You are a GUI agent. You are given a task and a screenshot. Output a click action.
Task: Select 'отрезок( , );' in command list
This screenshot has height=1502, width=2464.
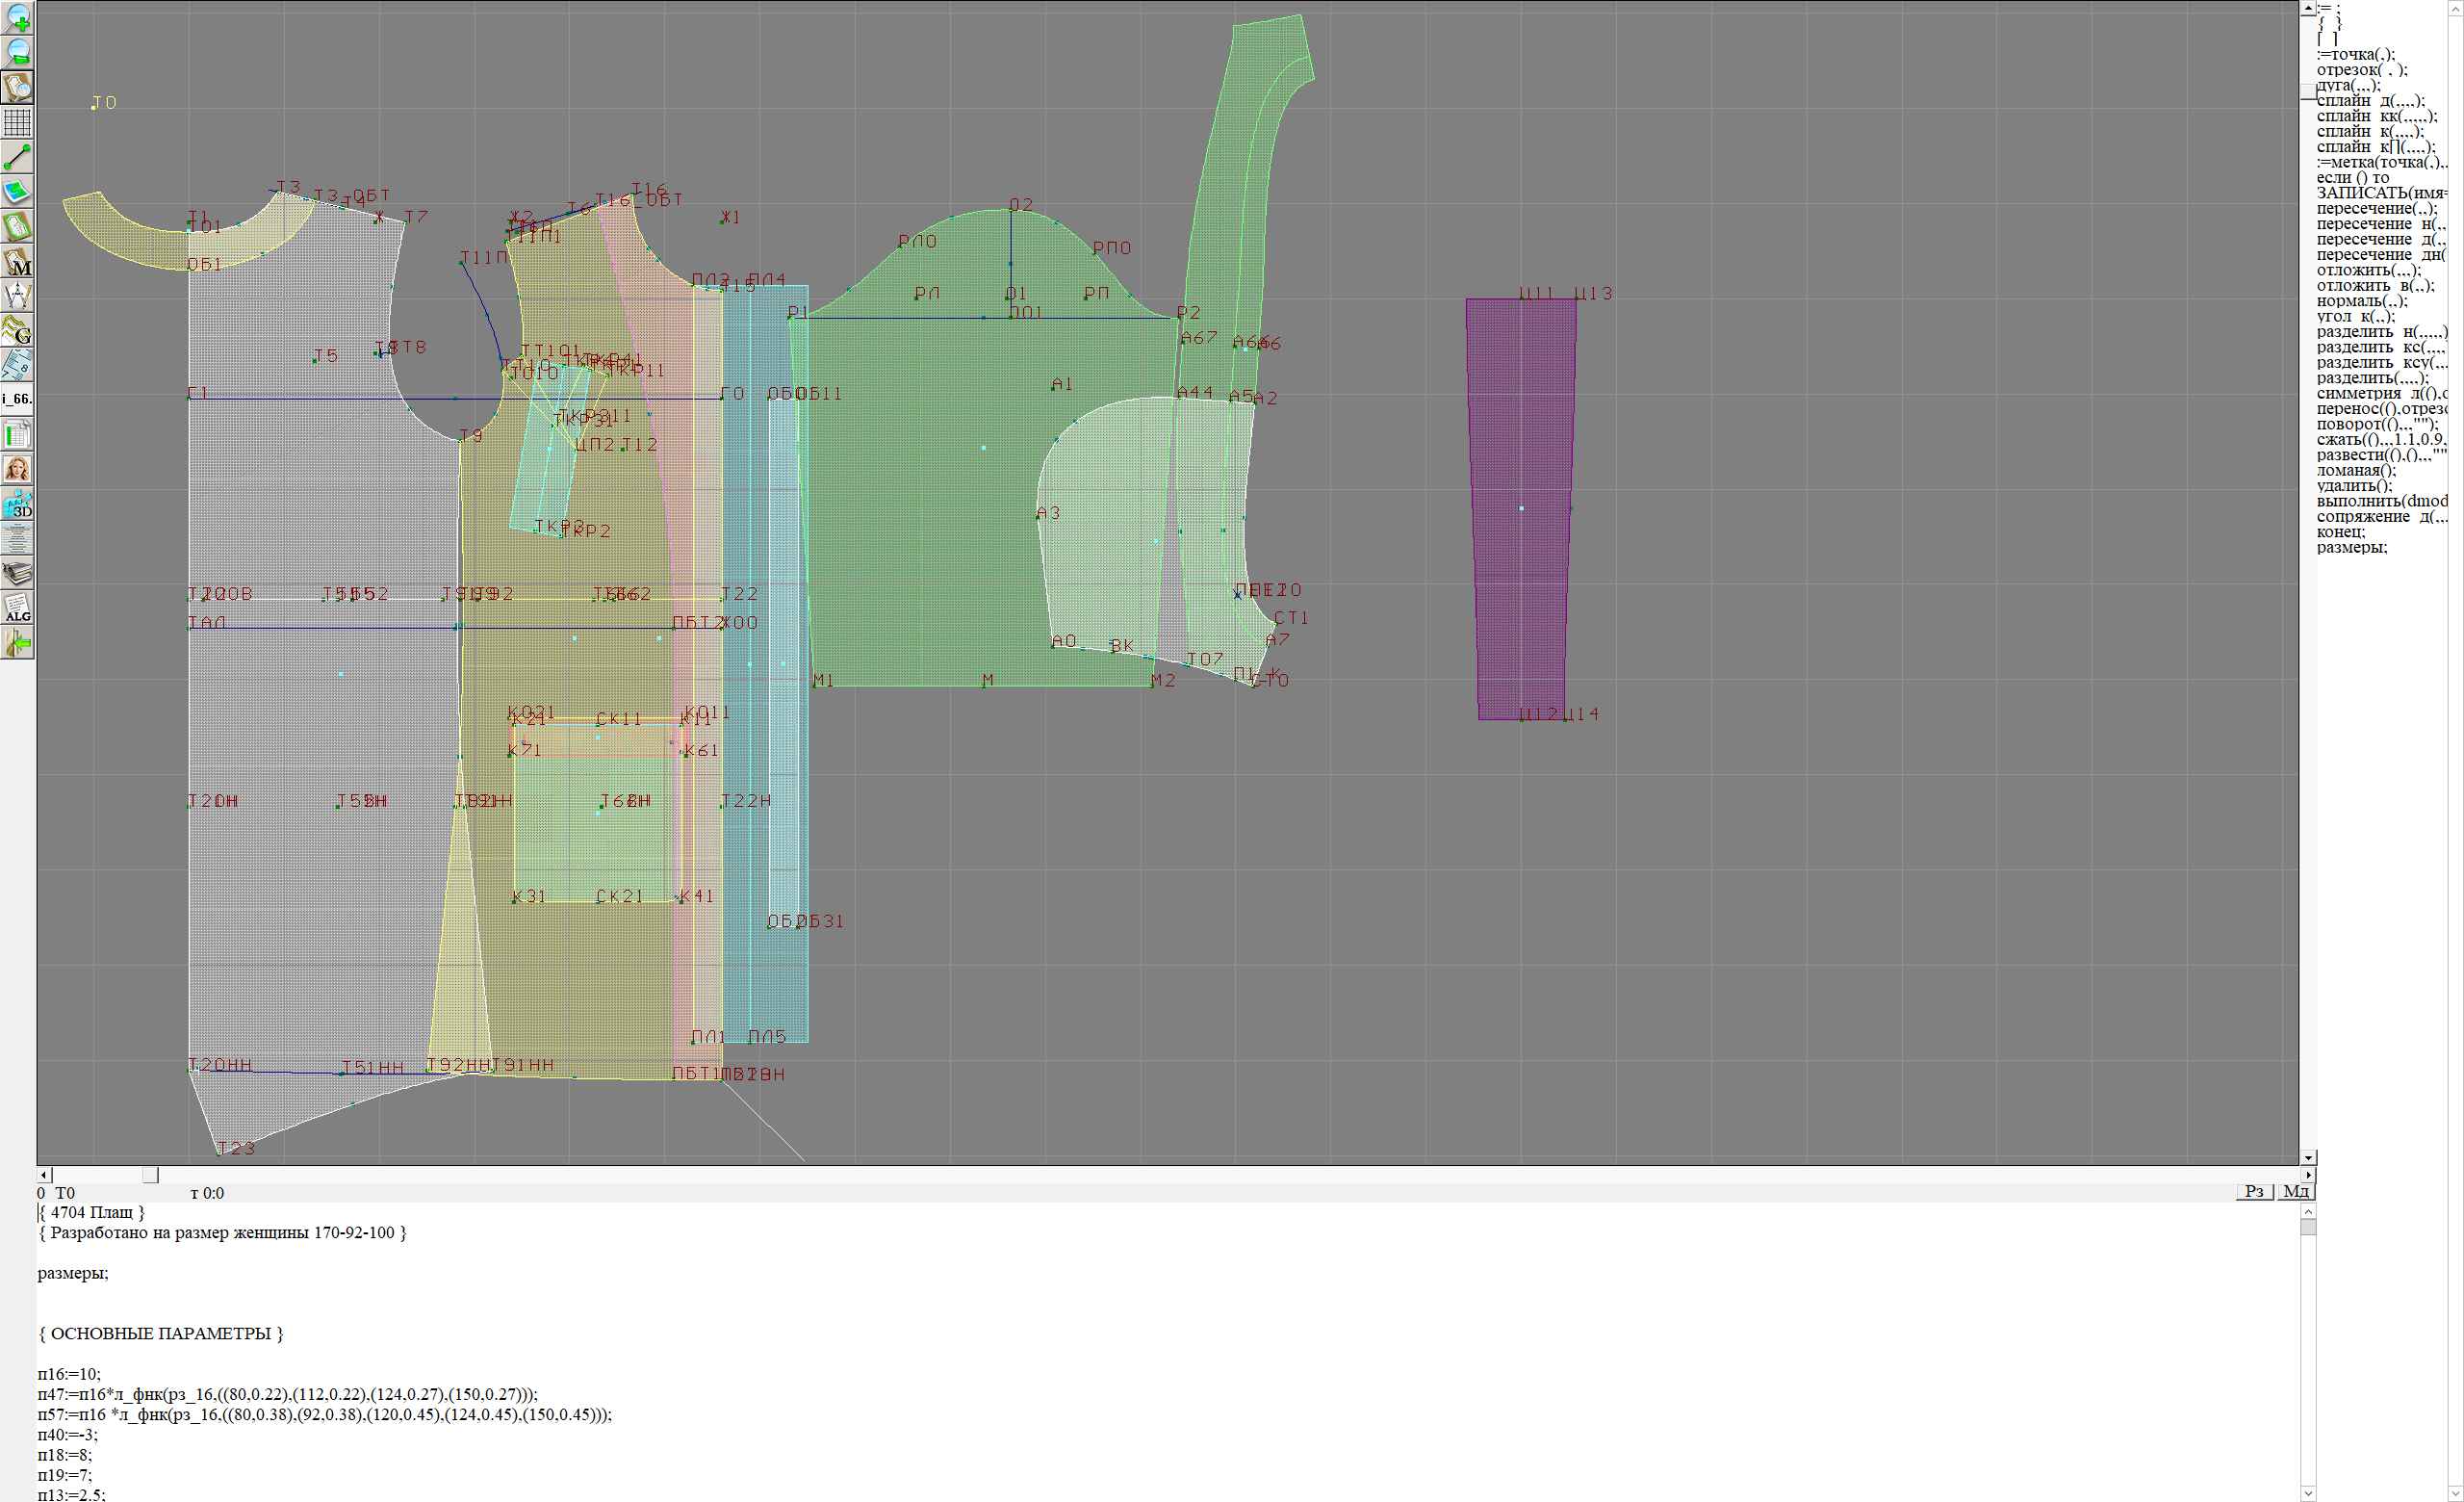pos(2361,70)
